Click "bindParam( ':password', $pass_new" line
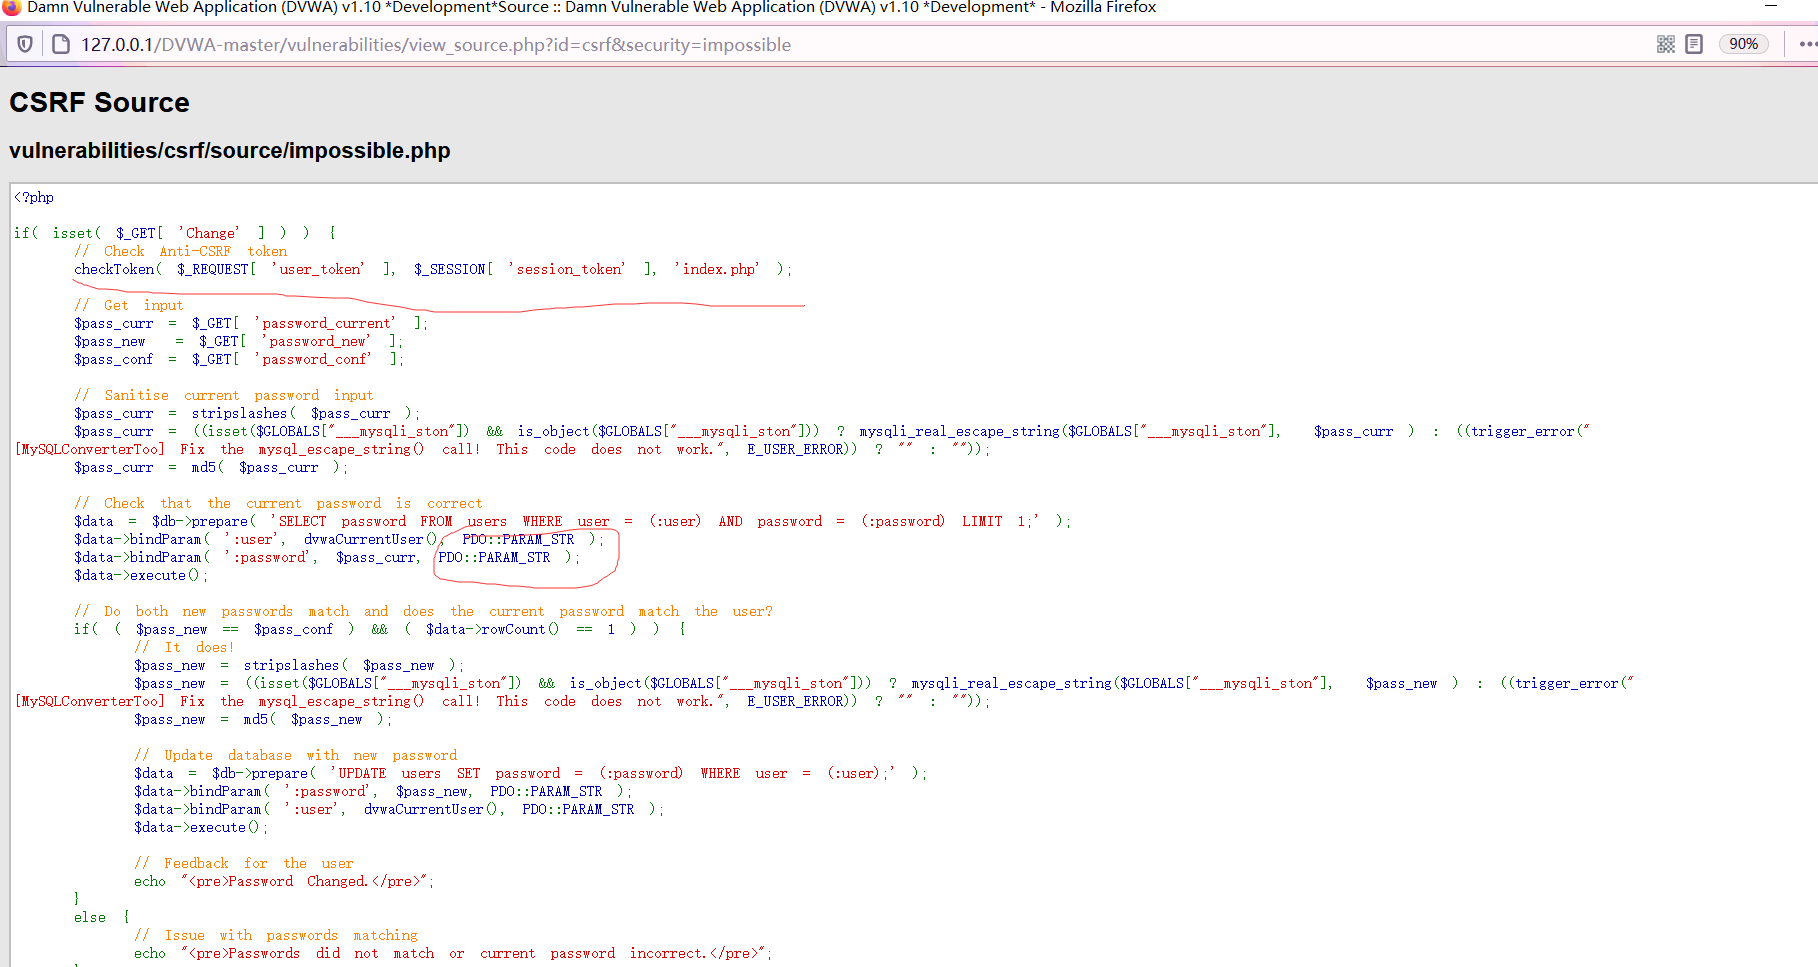The width and height of the screenshot is (1818, 967). pyautogui.click(x=384, y=791)
